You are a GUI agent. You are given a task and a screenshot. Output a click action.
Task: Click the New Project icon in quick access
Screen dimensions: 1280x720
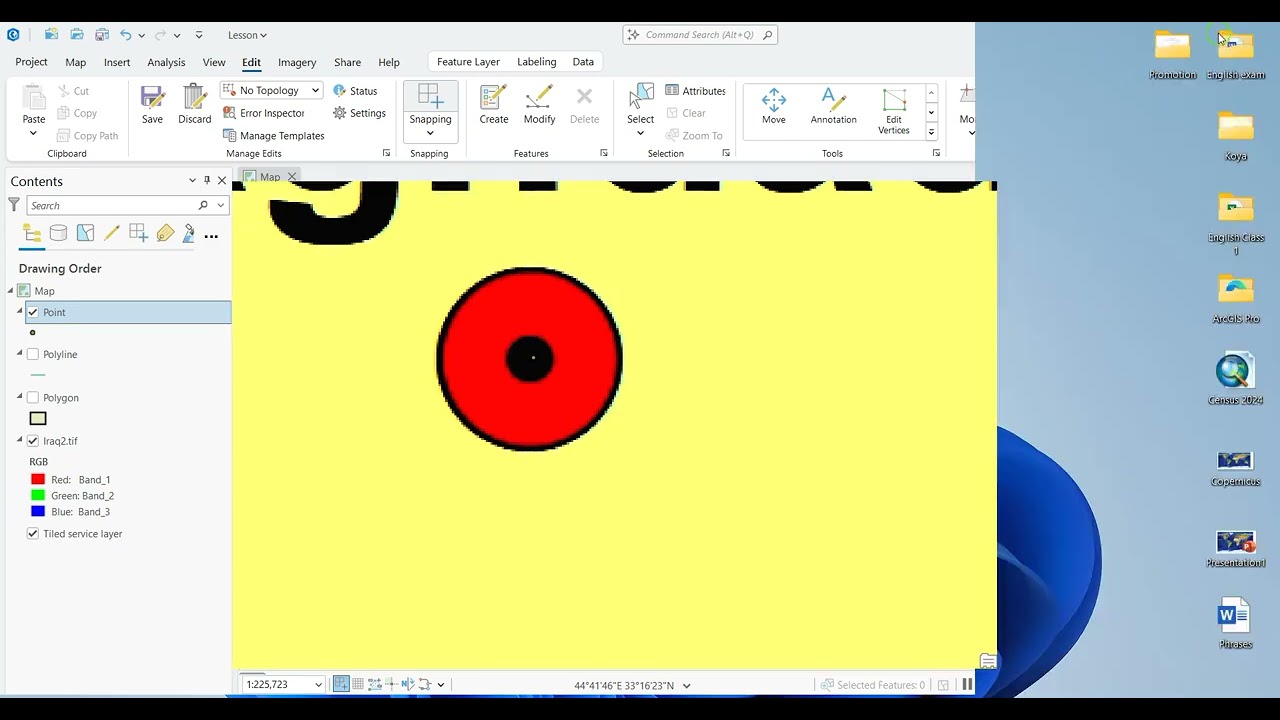pyautogui.click(x=51, y=35)
